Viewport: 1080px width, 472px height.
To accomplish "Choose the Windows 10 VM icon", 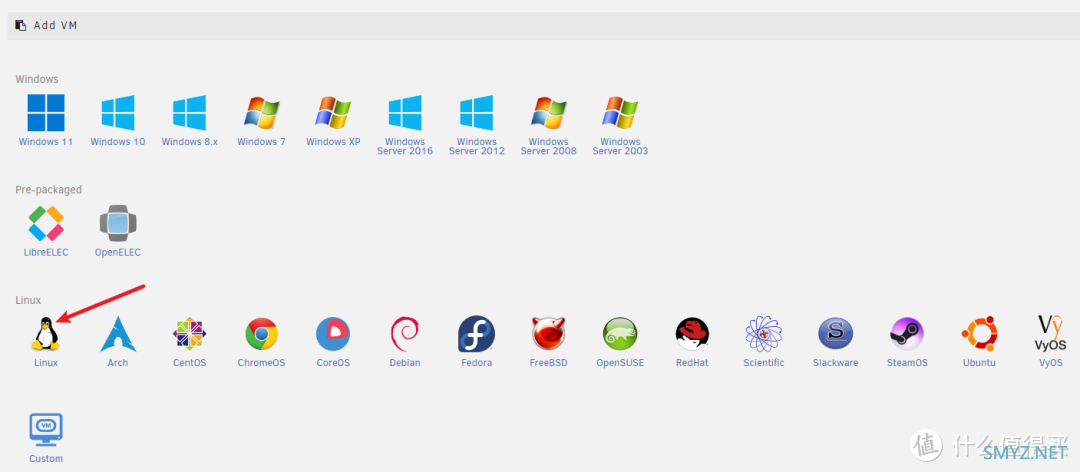I will pos(118,113).
